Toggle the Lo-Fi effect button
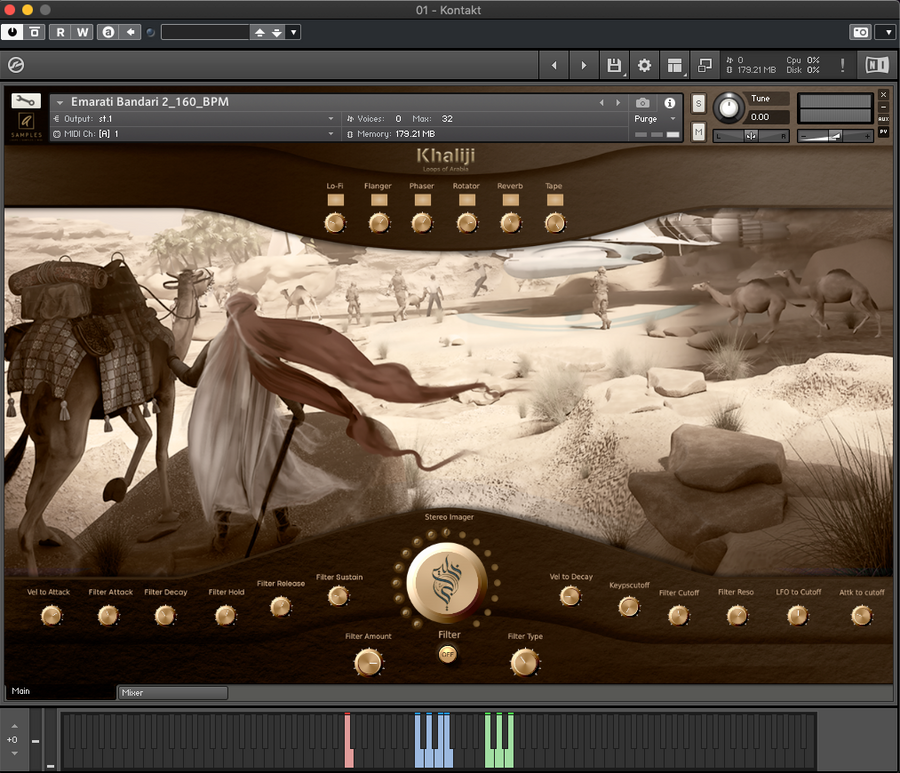The width and height of the screenshot is (900, 773). pyautogui.click(x=335, y=200)
